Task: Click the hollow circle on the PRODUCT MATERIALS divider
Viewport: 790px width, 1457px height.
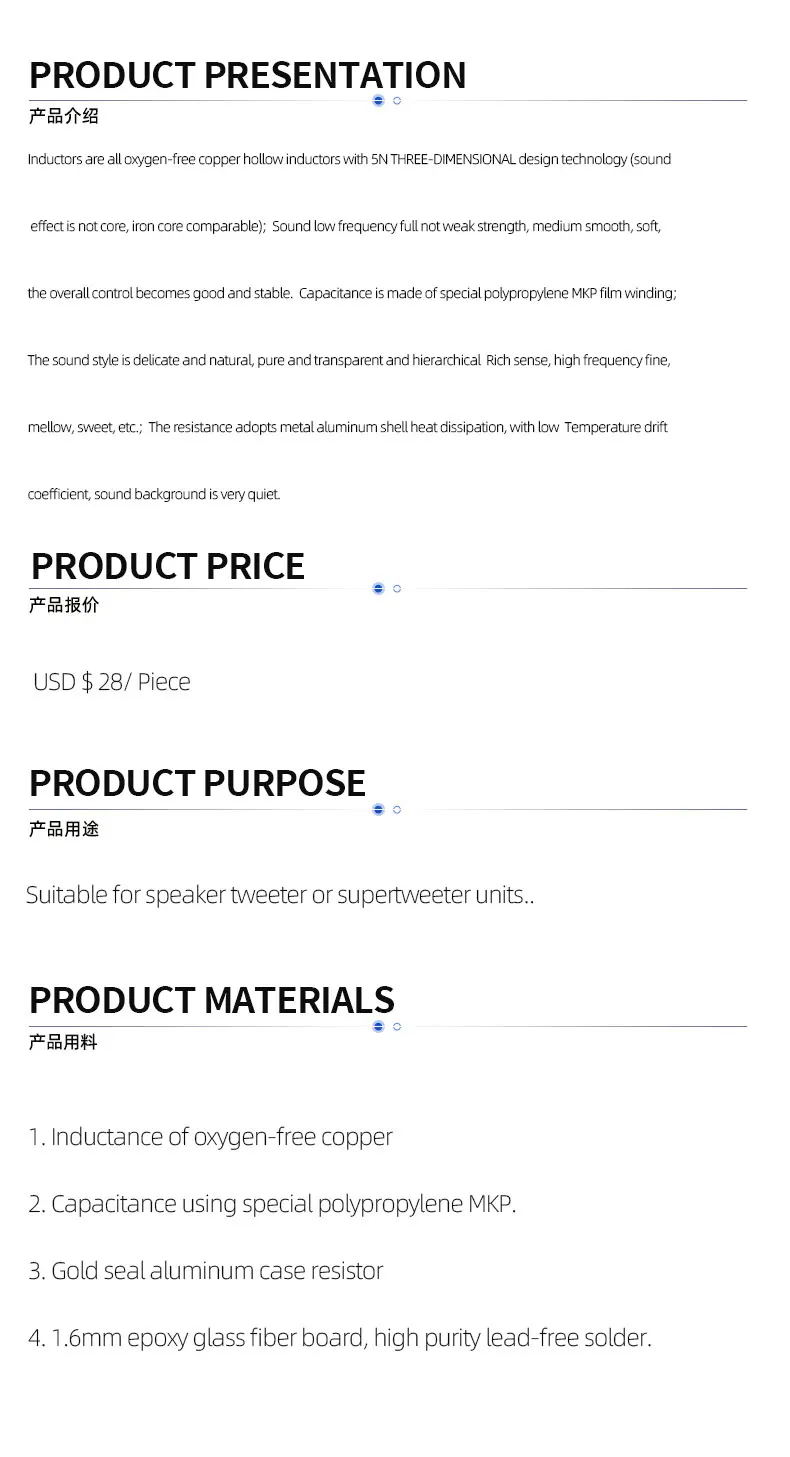Action: click(x=397, y=1026)
